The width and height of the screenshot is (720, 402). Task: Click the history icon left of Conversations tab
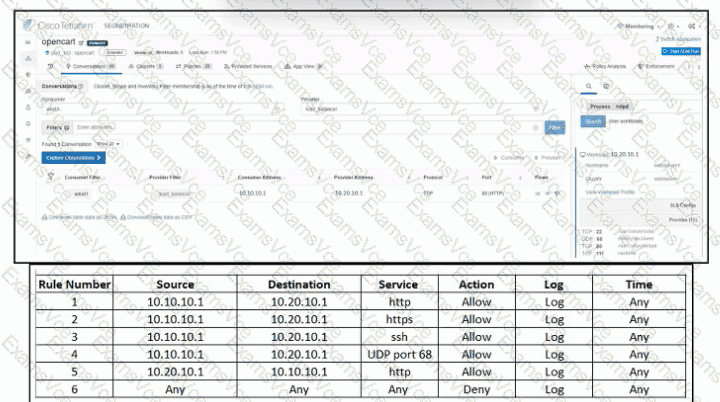pos(51,67)
